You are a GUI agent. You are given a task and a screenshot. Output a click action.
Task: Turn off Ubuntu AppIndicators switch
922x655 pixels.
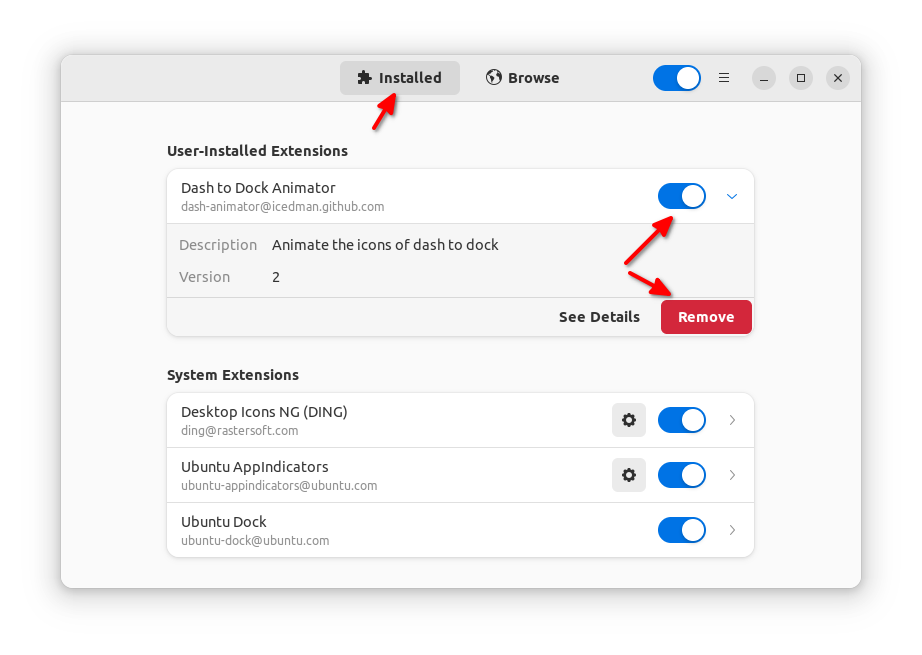click(x=681, y=475)
